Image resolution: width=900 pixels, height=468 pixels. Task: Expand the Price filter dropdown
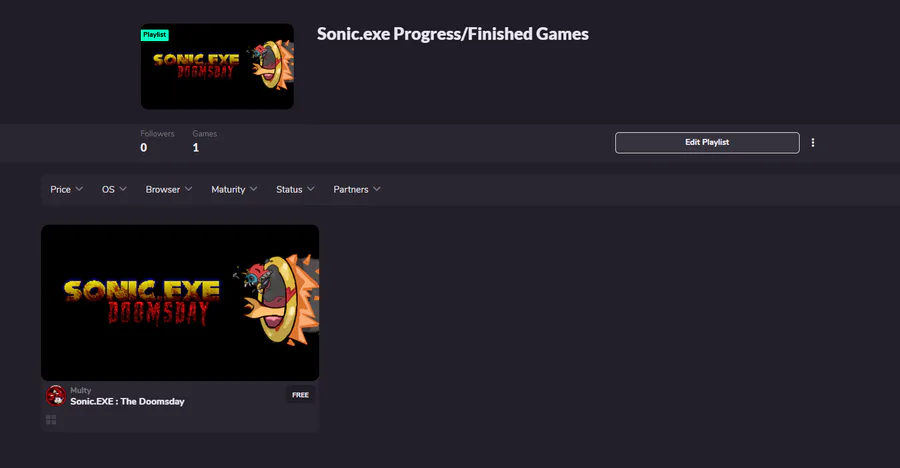coord(67,189)
